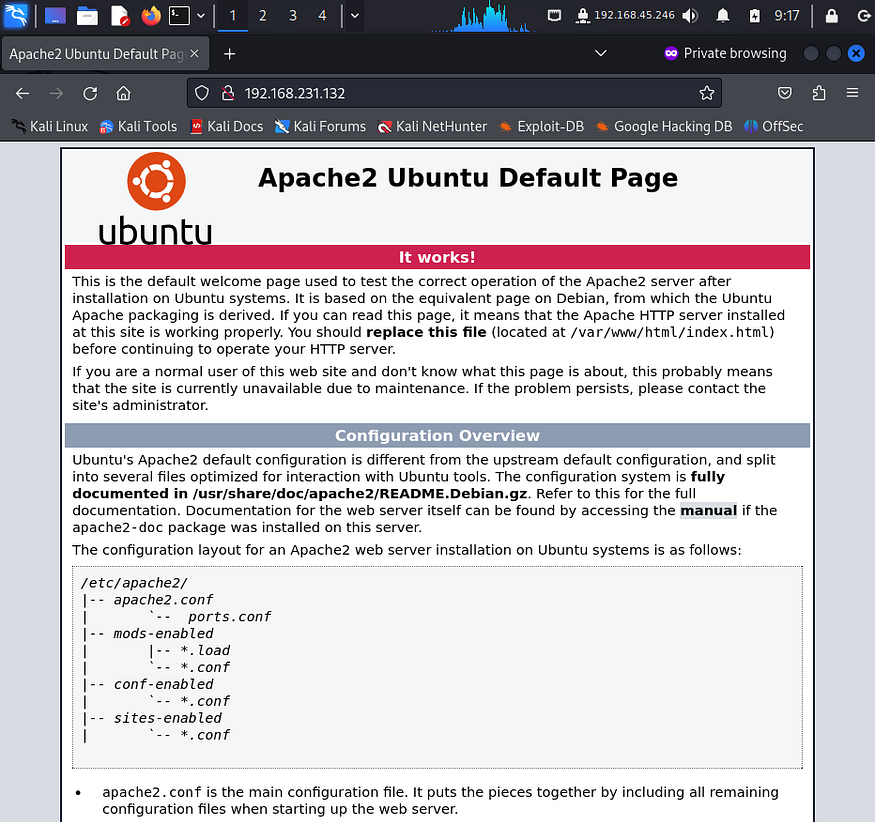Open the network connection icon showing 192.168.45.246
The height and width of the screenshot is (822, 875).
[624, 15]
